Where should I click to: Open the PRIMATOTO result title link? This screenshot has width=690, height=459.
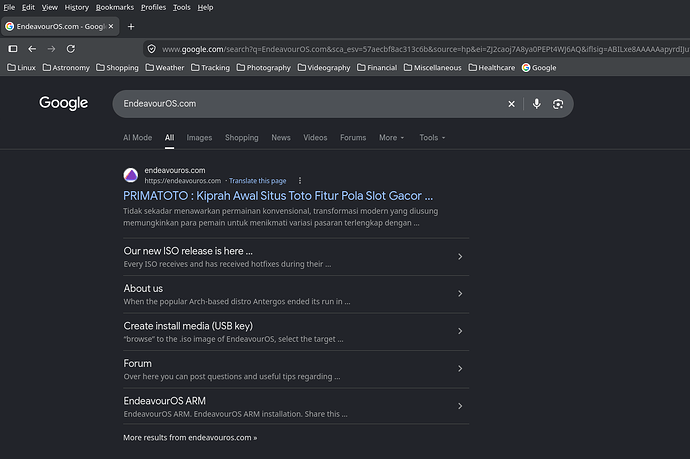point(278,196)
